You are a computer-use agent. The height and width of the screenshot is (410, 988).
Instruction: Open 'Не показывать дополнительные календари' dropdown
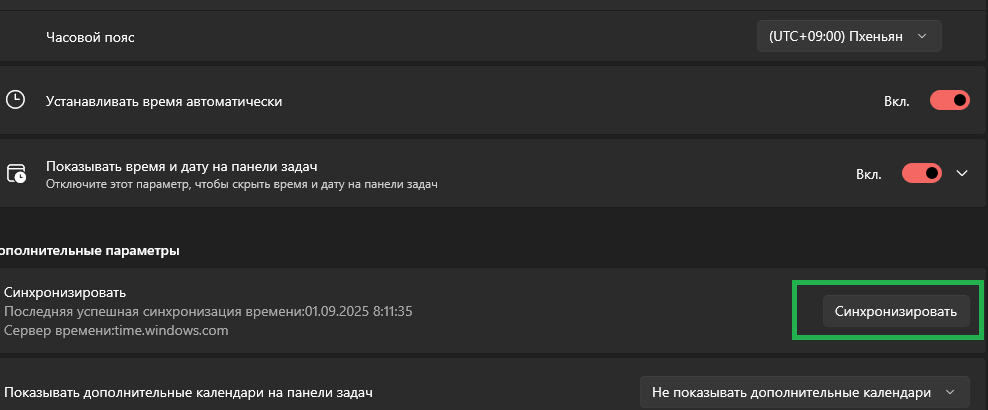804,392
